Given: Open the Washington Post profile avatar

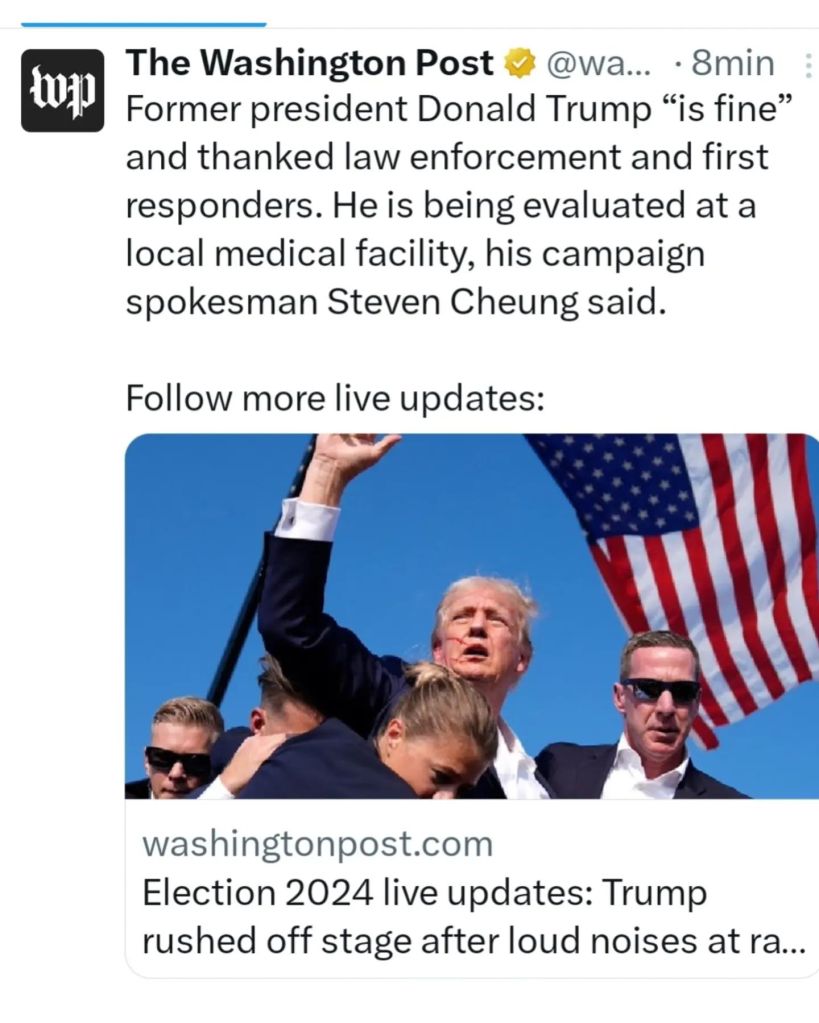Looking at the screenshot, I should click(x=63, y=90).
